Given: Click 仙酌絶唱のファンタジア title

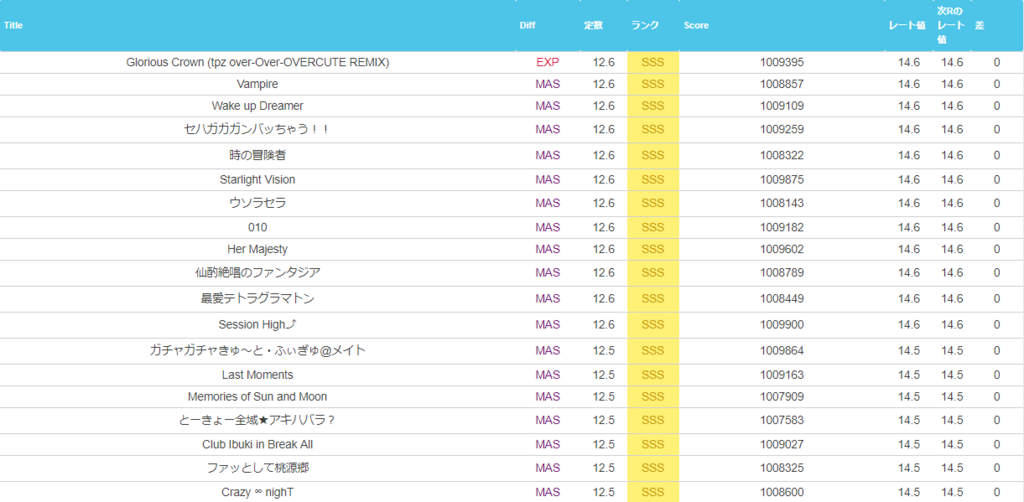Looking at the screenshot, I should click(257, 272).
